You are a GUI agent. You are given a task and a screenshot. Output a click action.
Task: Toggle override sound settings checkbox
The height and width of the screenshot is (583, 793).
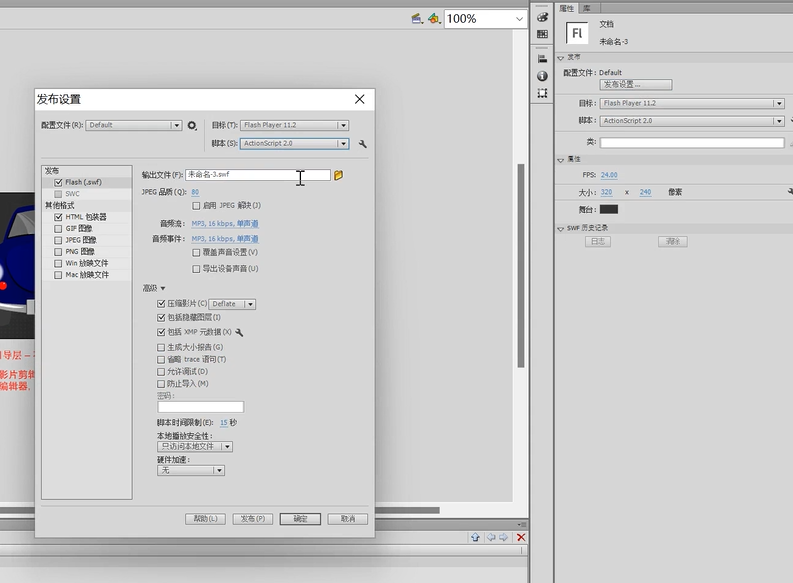point(196,252)
